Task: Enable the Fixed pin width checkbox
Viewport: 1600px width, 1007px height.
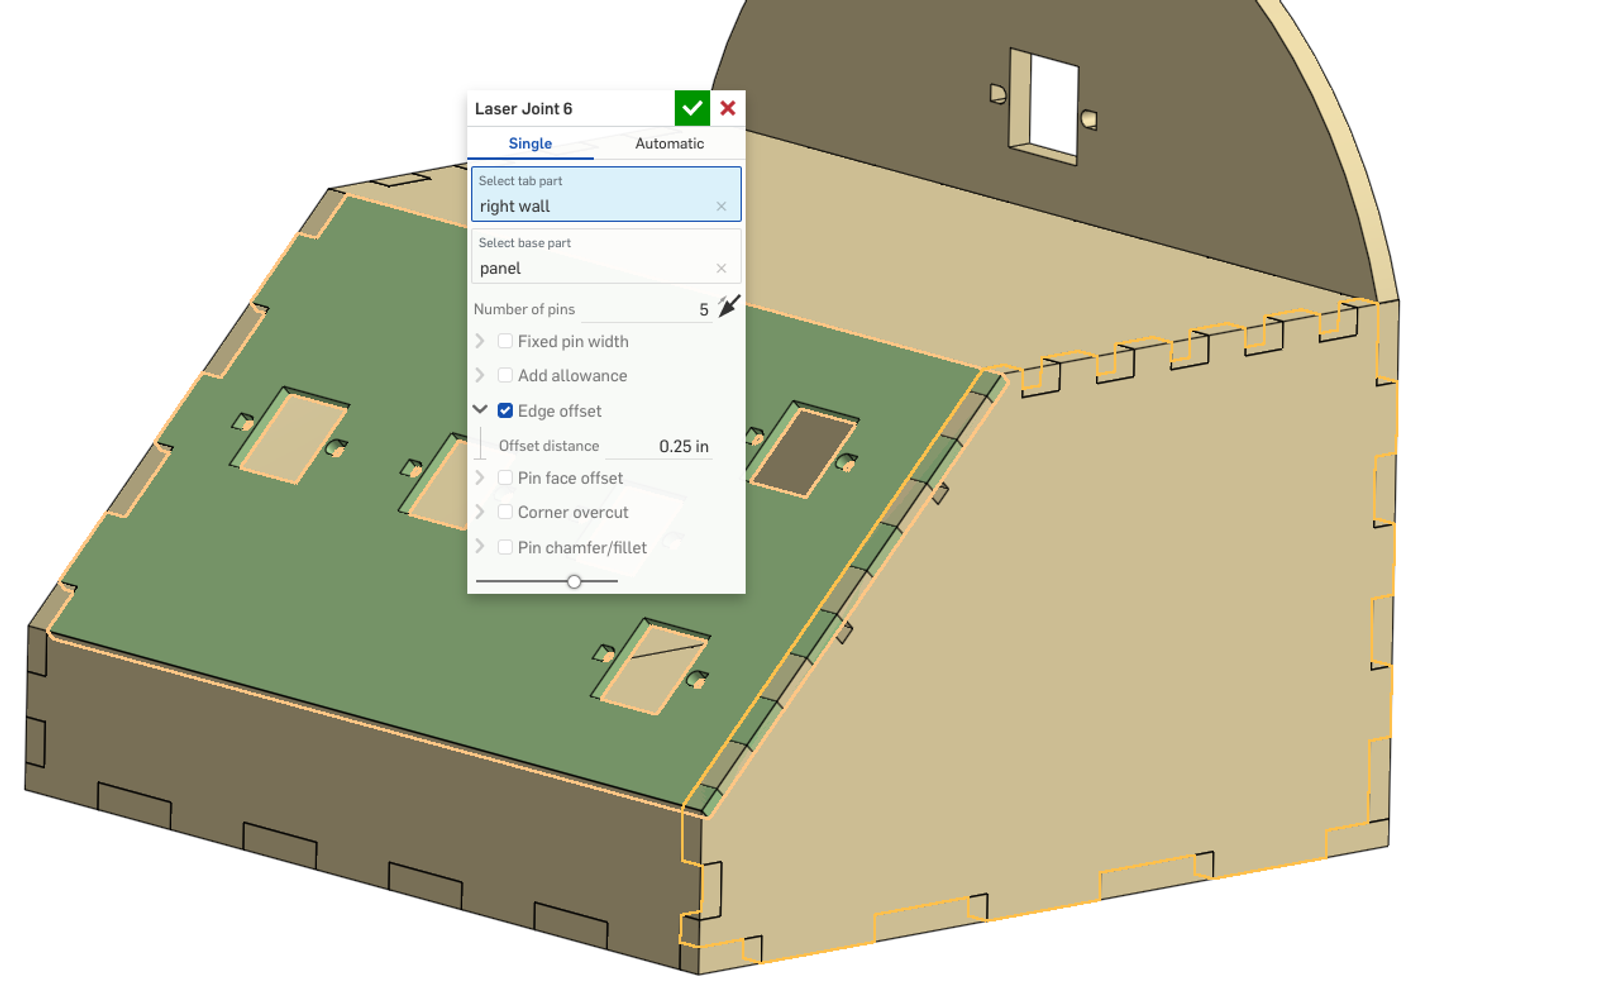Action: [505, 341]
